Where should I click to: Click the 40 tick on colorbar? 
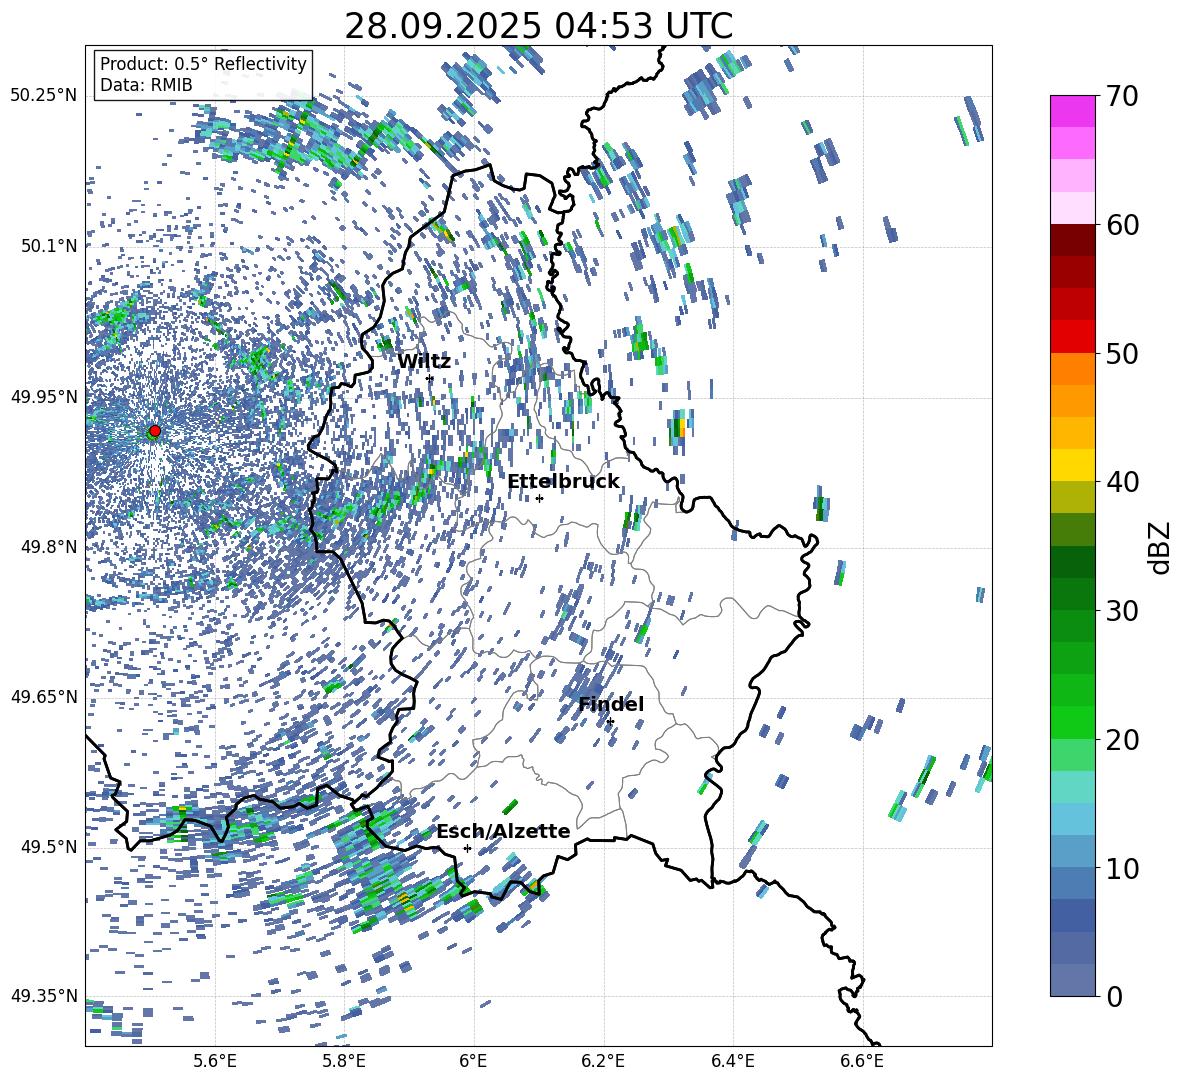1121,482
